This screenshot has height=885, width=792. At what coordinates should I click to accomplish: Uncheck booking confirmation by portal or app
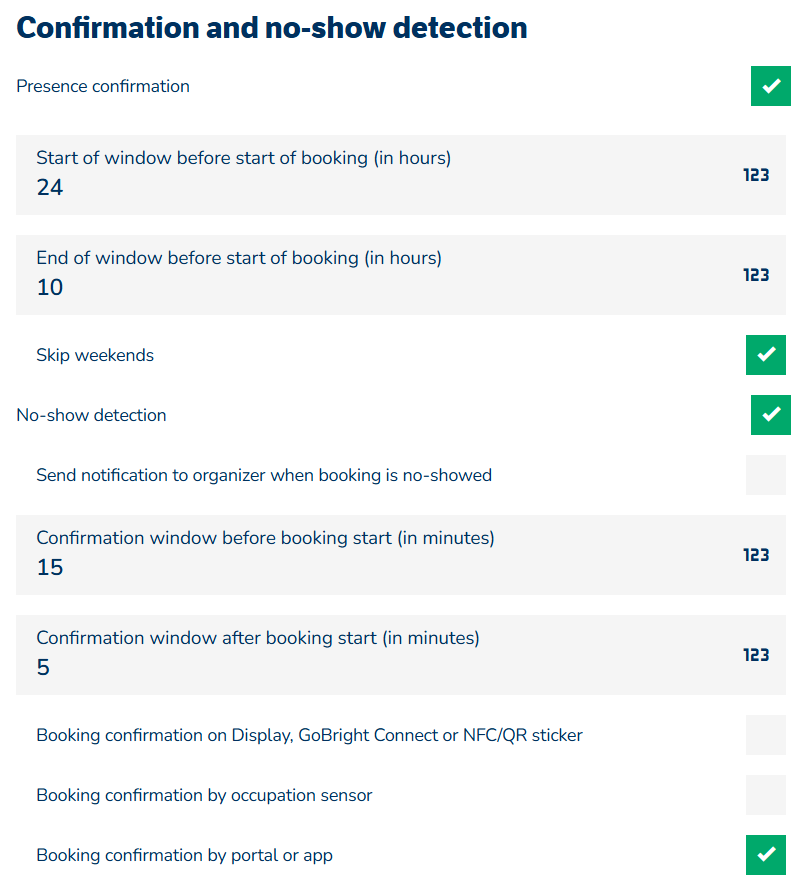click(766, 855)
